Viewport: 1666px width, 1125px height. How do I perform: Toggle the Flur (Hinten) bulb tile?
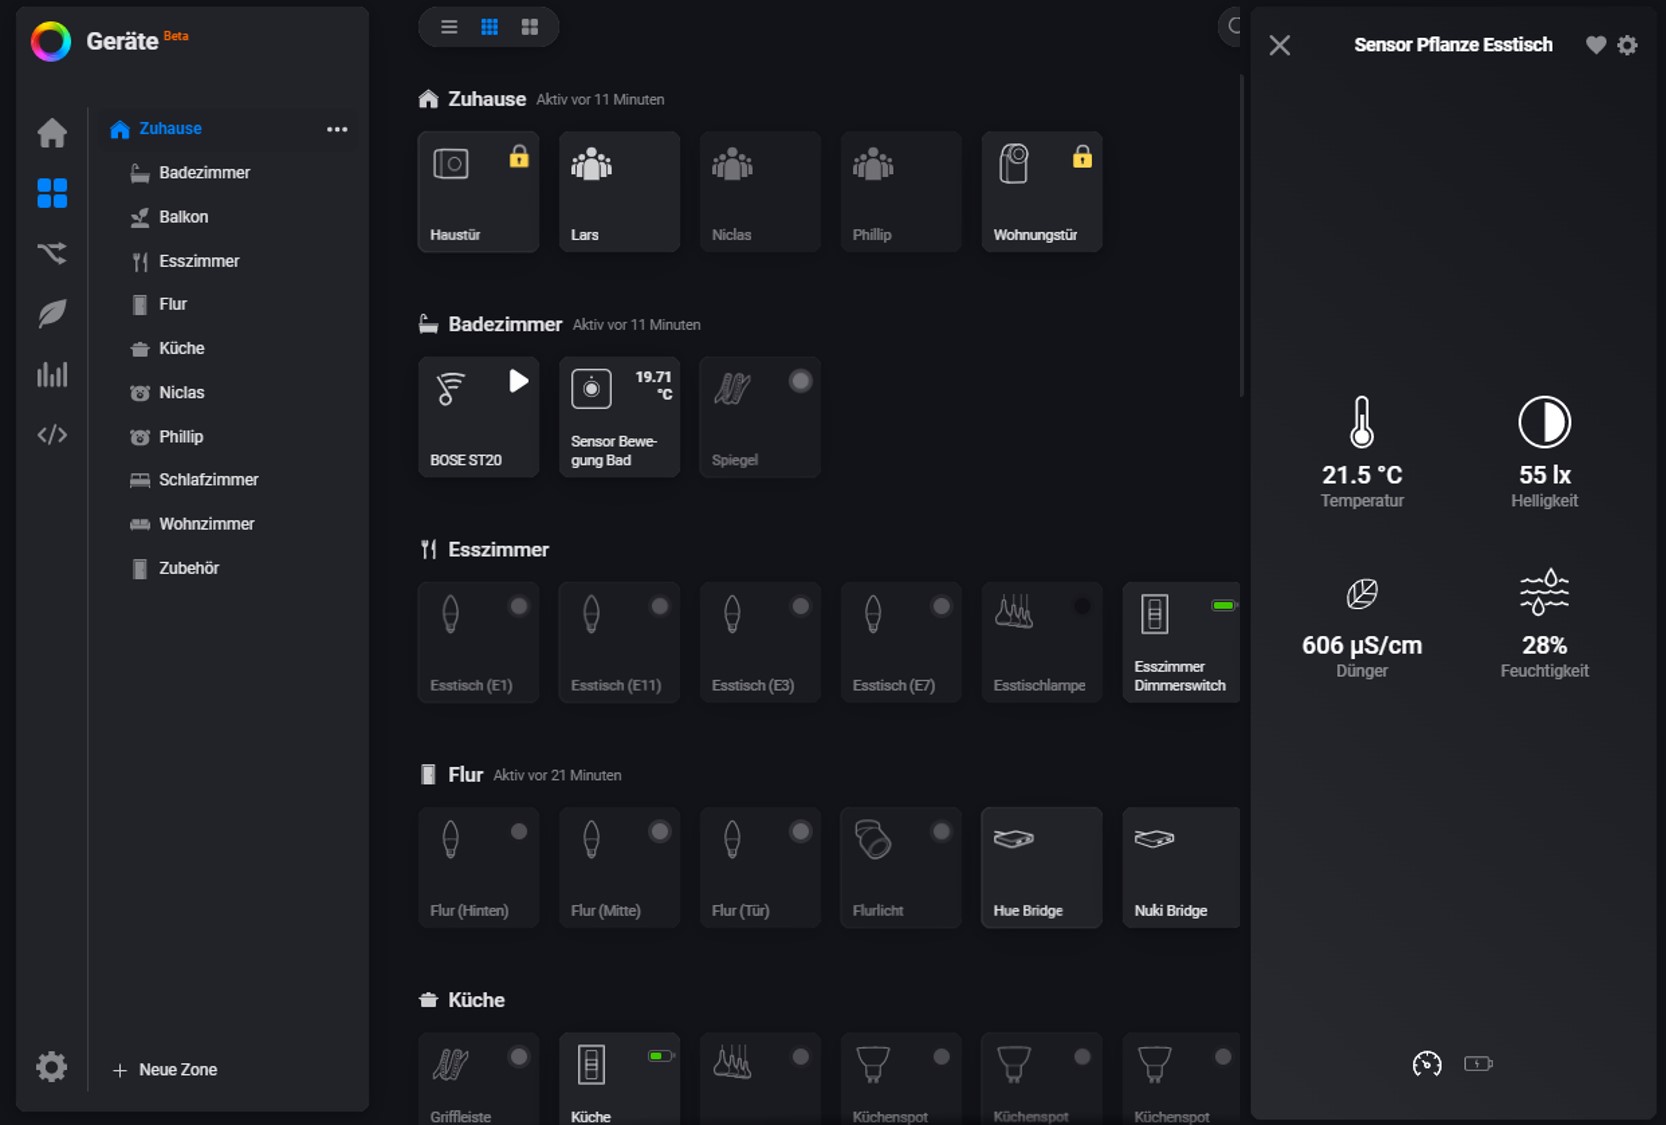pyautogui.click(x=478, y=867)
